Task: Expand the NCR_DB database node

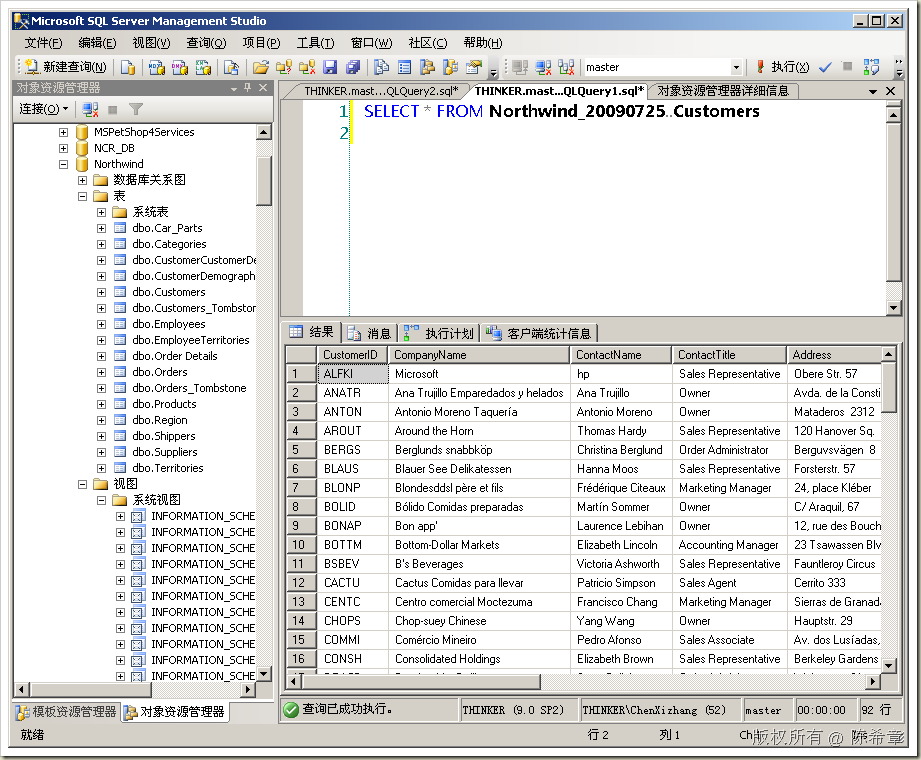Action: (63, 149)
